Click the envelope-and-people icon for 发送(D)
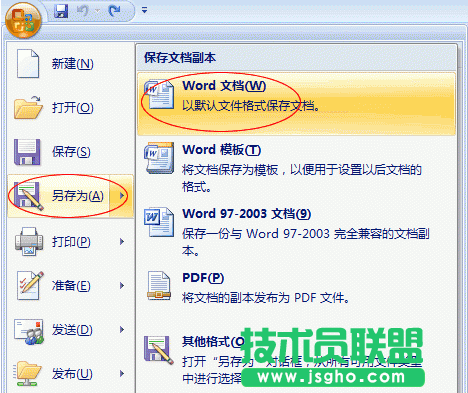Screen dimensions: 468x393 [x=29, y=331]
